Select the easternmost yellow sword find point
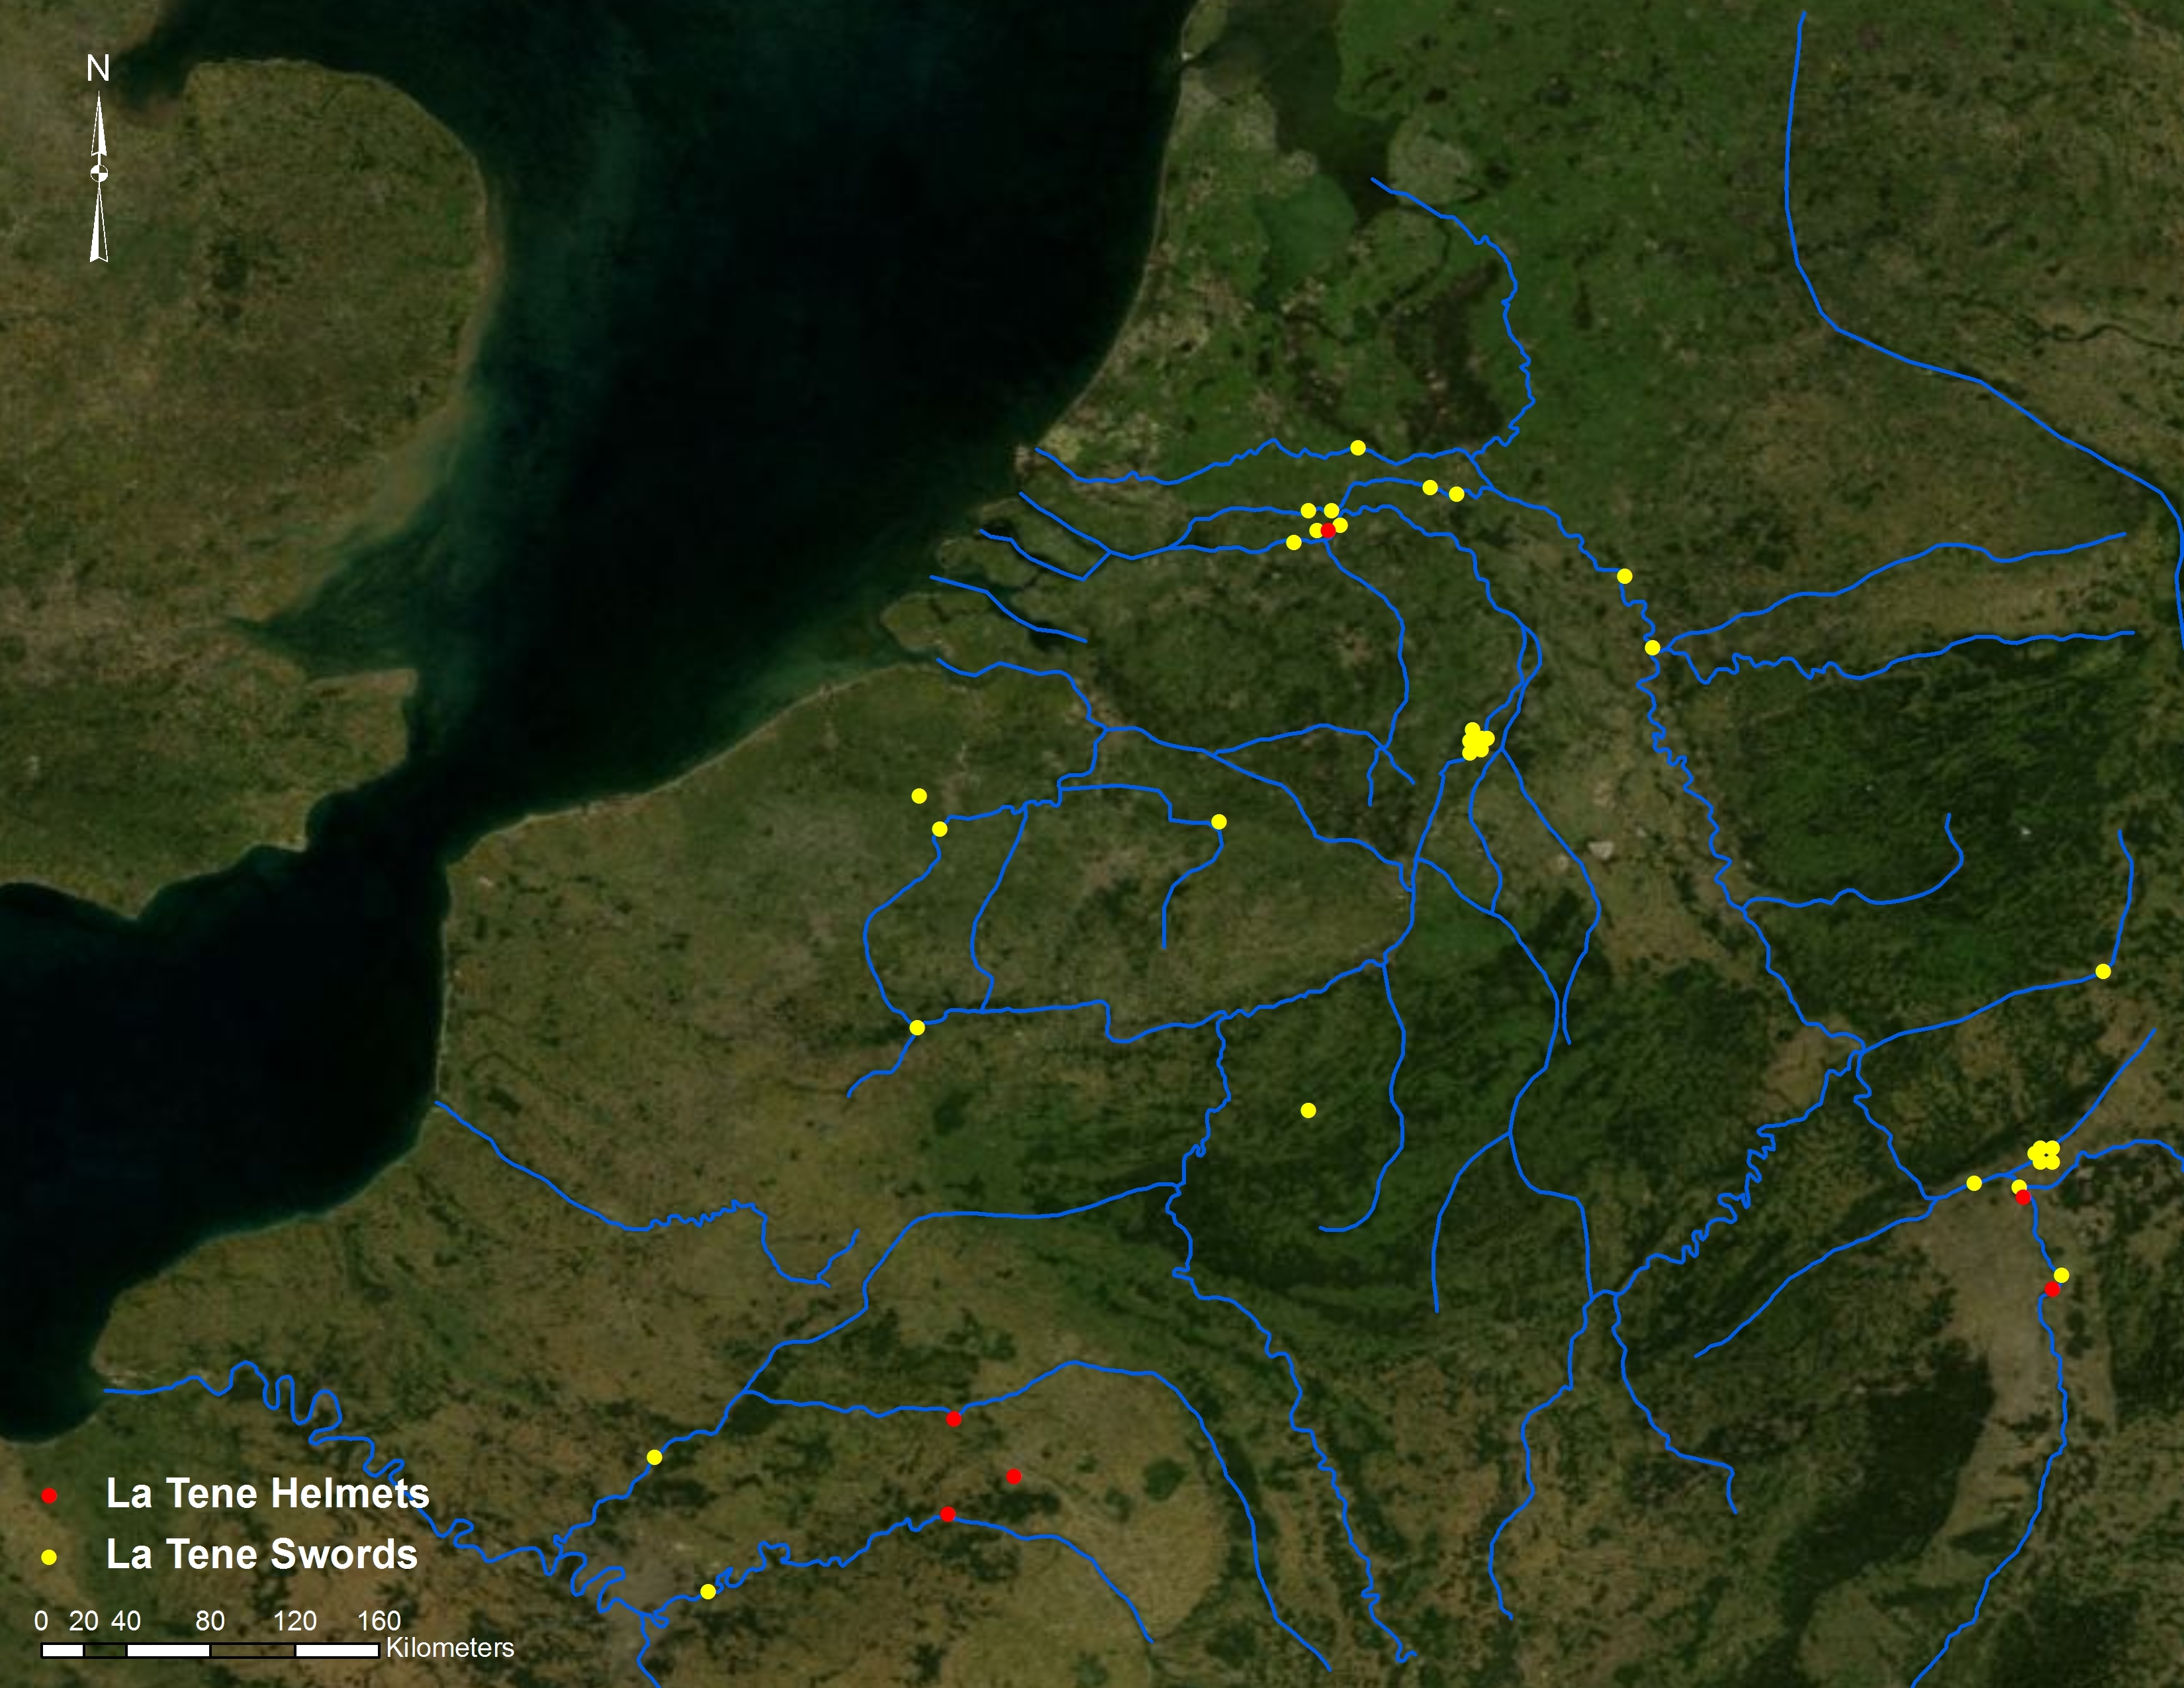Viewport: 2184px width, 1688px height. 2103,972
